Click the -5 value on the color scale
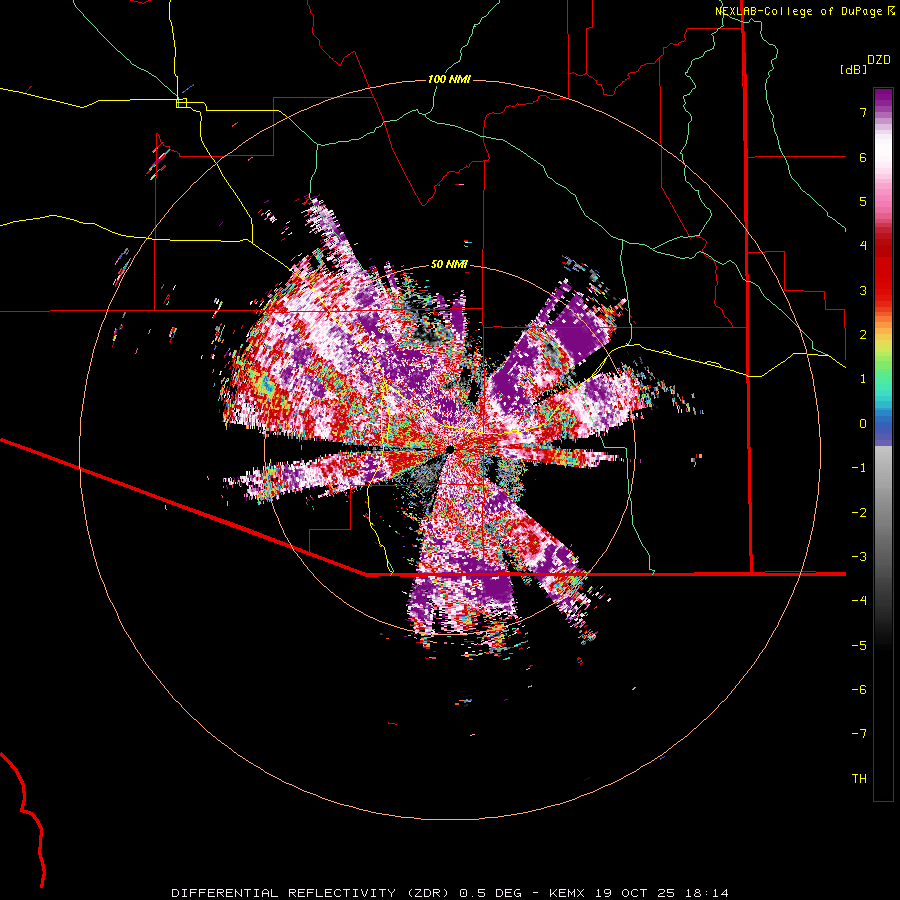The width and height of the screenshot is (900, 900). click(x=859, y=645)
